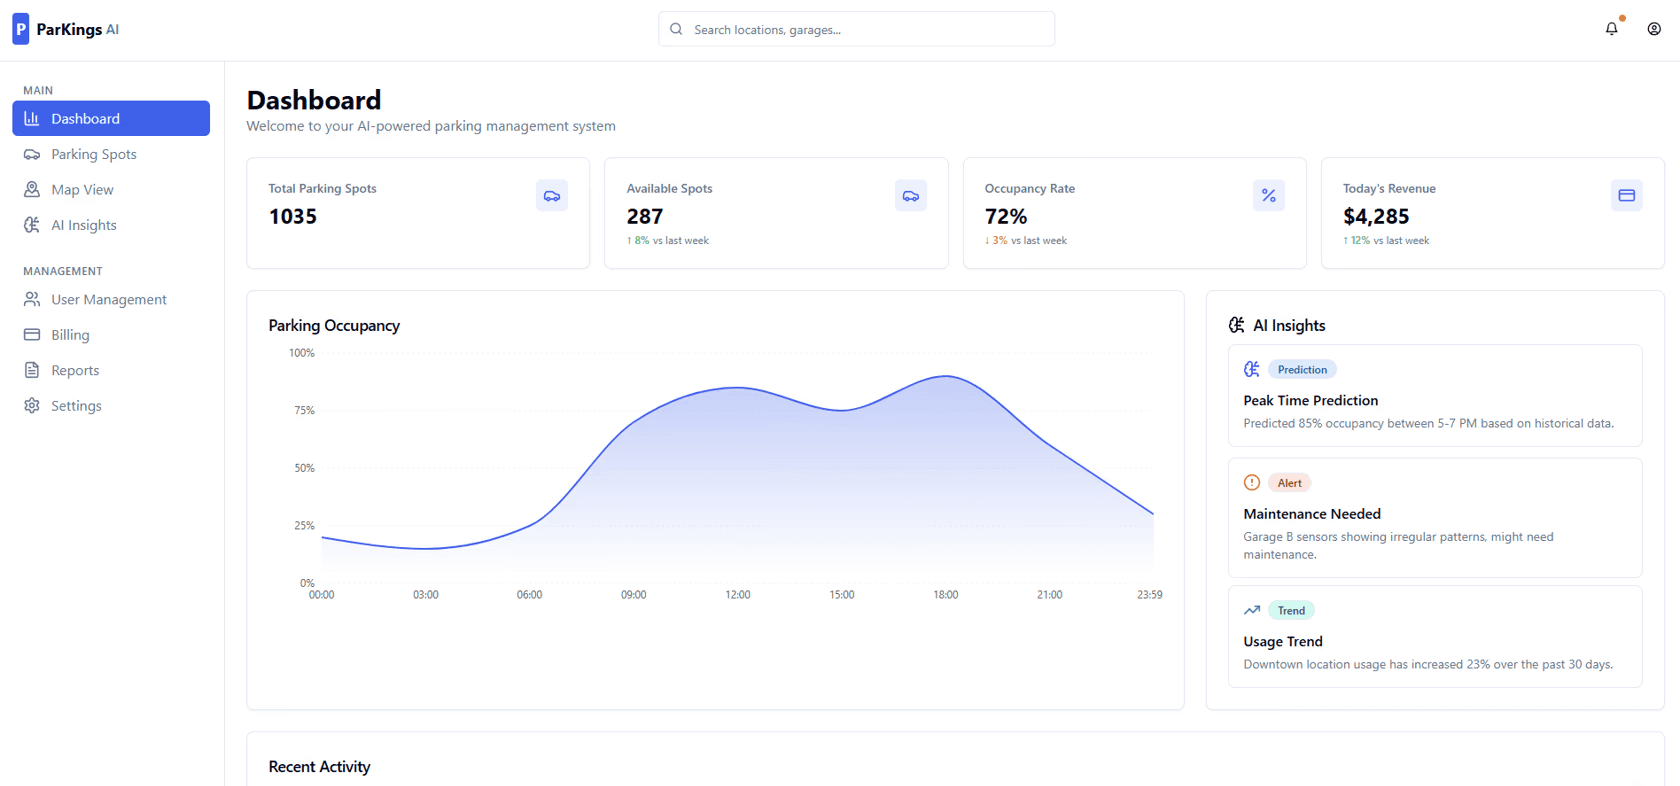The image size is (1680, 786).
Task: Click the 287 available spots value
Action: pos(645,216)
